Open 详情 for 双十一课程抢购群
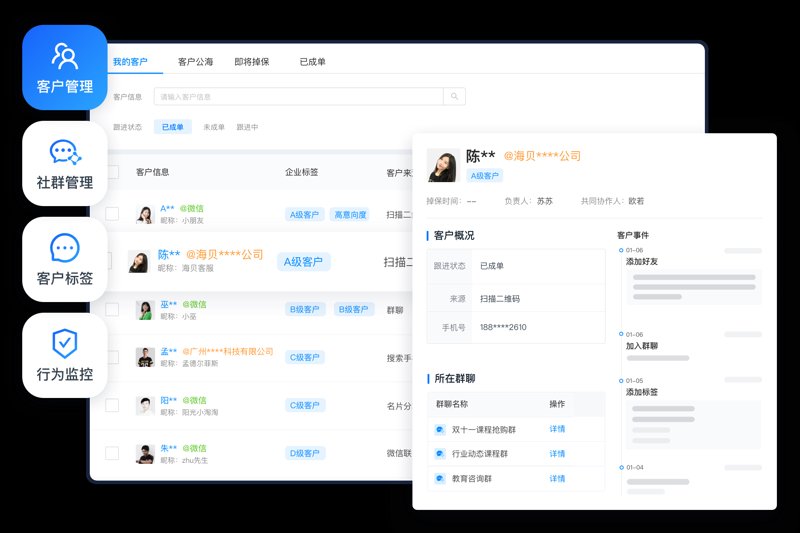800x533 pixels. [x=557, y=429]
